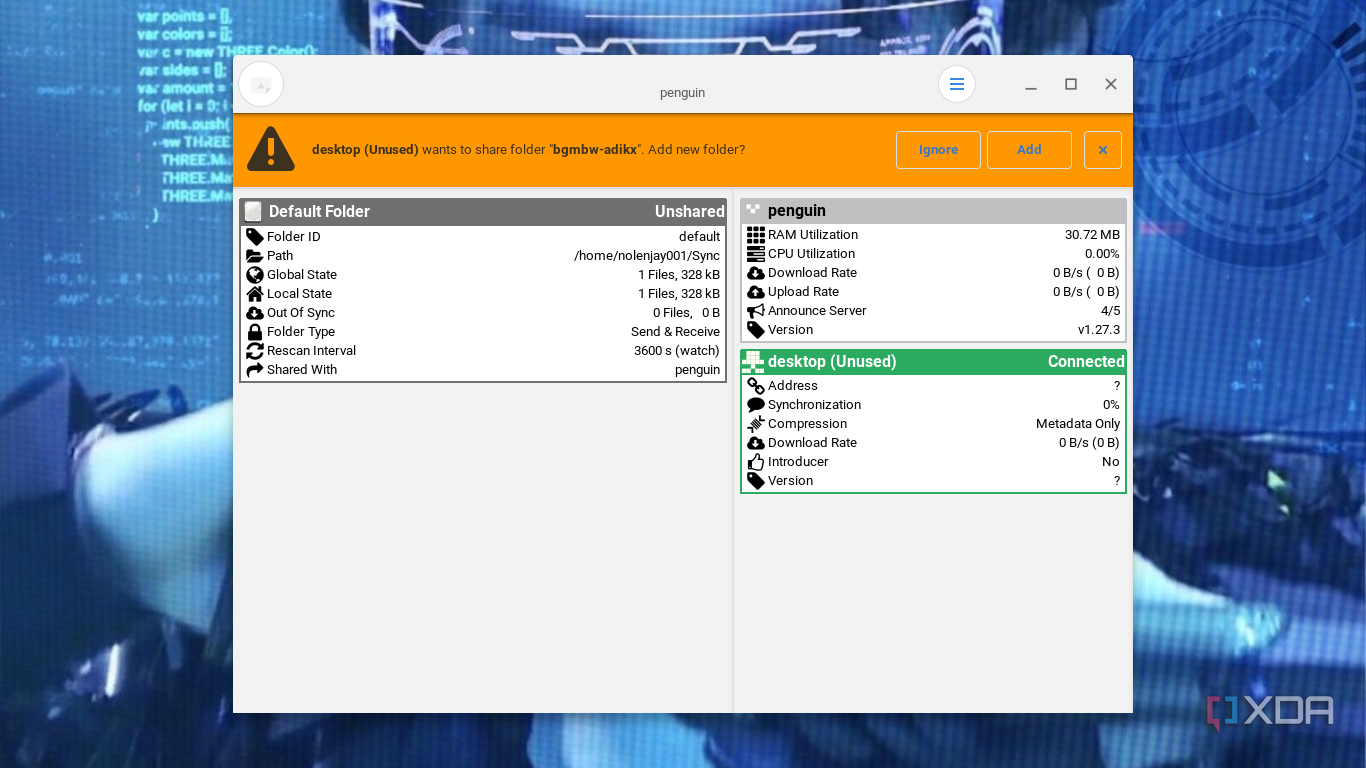Expand the Default Folder panel
The width and height of the screenshot is (1366, 768).
483,211
